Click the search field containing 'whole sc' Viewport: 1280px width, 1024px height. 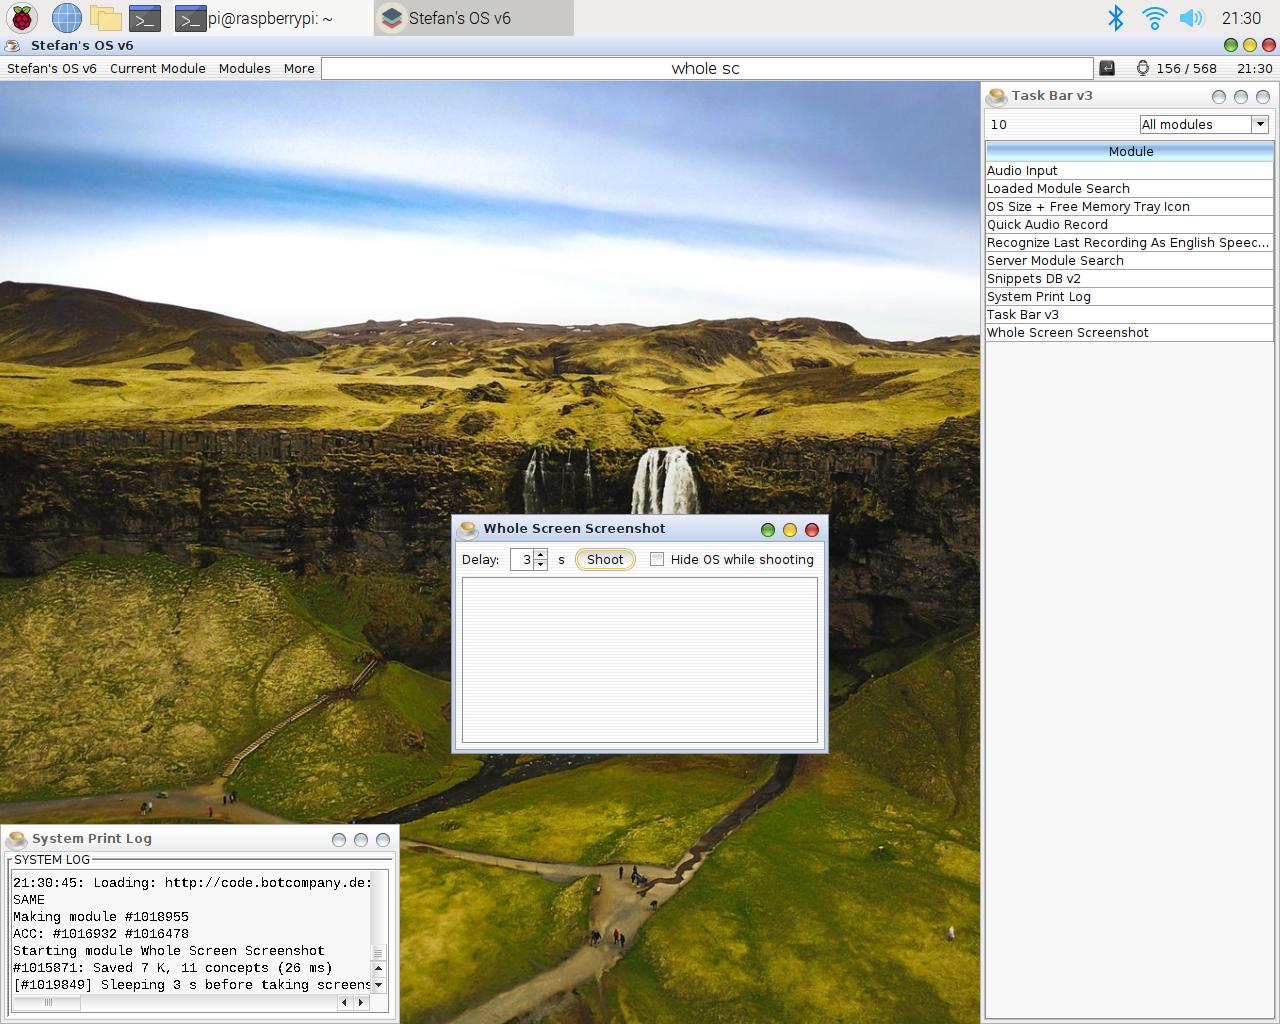click(706, 68)
